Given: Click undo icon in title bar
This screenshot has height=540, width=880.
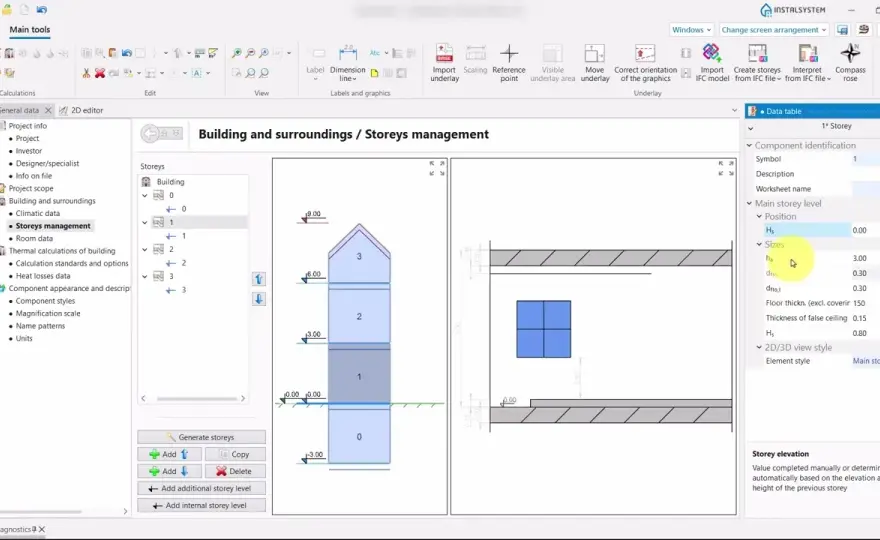Looking at the screenshot, I should (x=42, y=10).
